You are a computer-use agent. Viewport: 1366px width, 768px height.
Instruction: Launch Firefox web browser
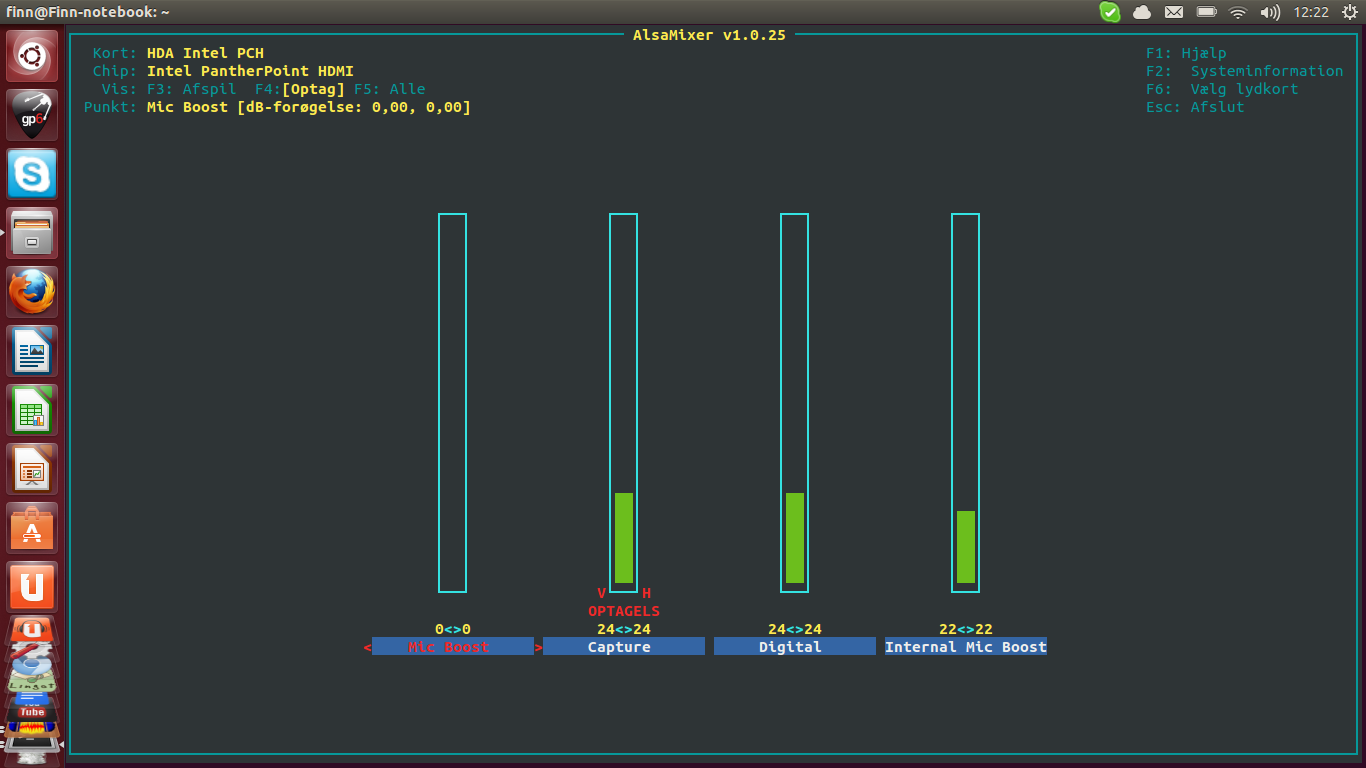click(x=32, y=292)
